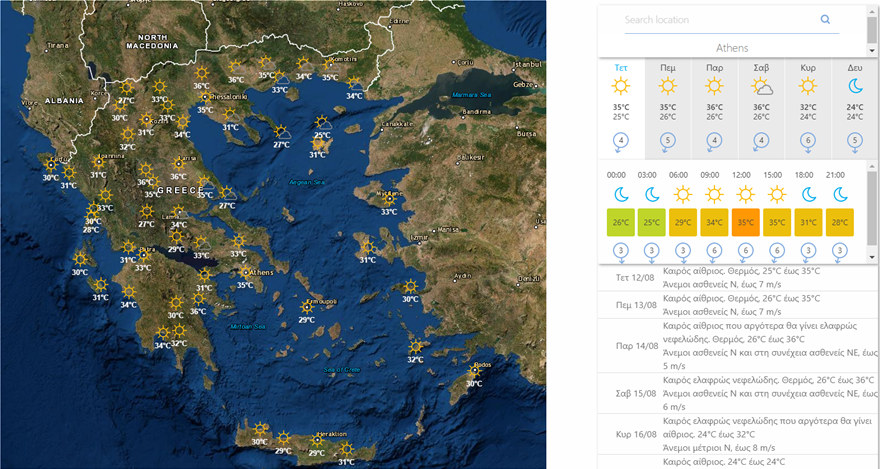Click the green 26°C tile at 00:00

click(621, 222)
